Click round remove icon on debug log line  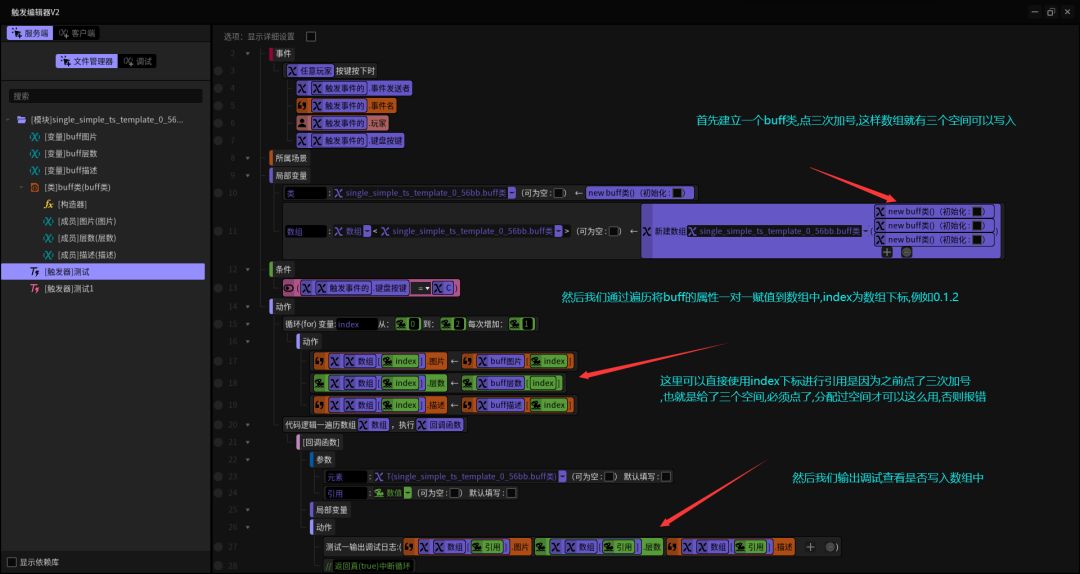click(830, 547)
